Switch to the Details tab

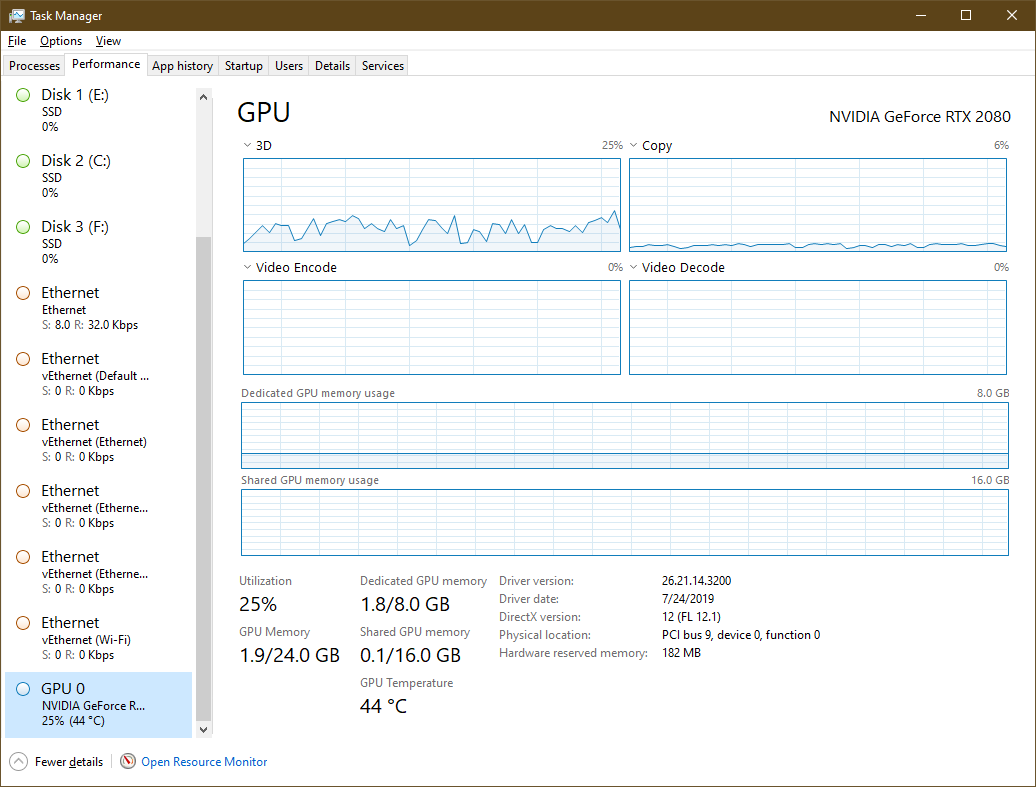click(x=332, y=66)
